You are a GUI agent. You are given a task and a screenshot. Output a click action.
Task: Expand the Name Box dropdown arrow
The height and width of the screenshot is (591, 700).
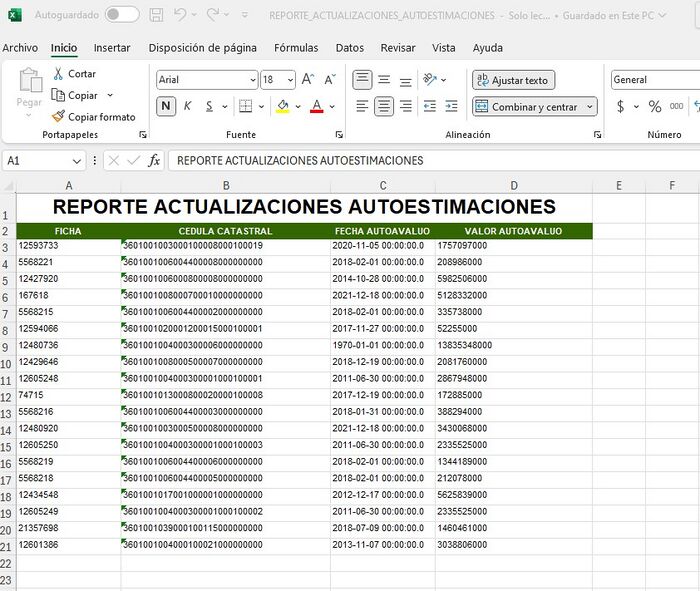pyautogui.click(x=77, y=161)
